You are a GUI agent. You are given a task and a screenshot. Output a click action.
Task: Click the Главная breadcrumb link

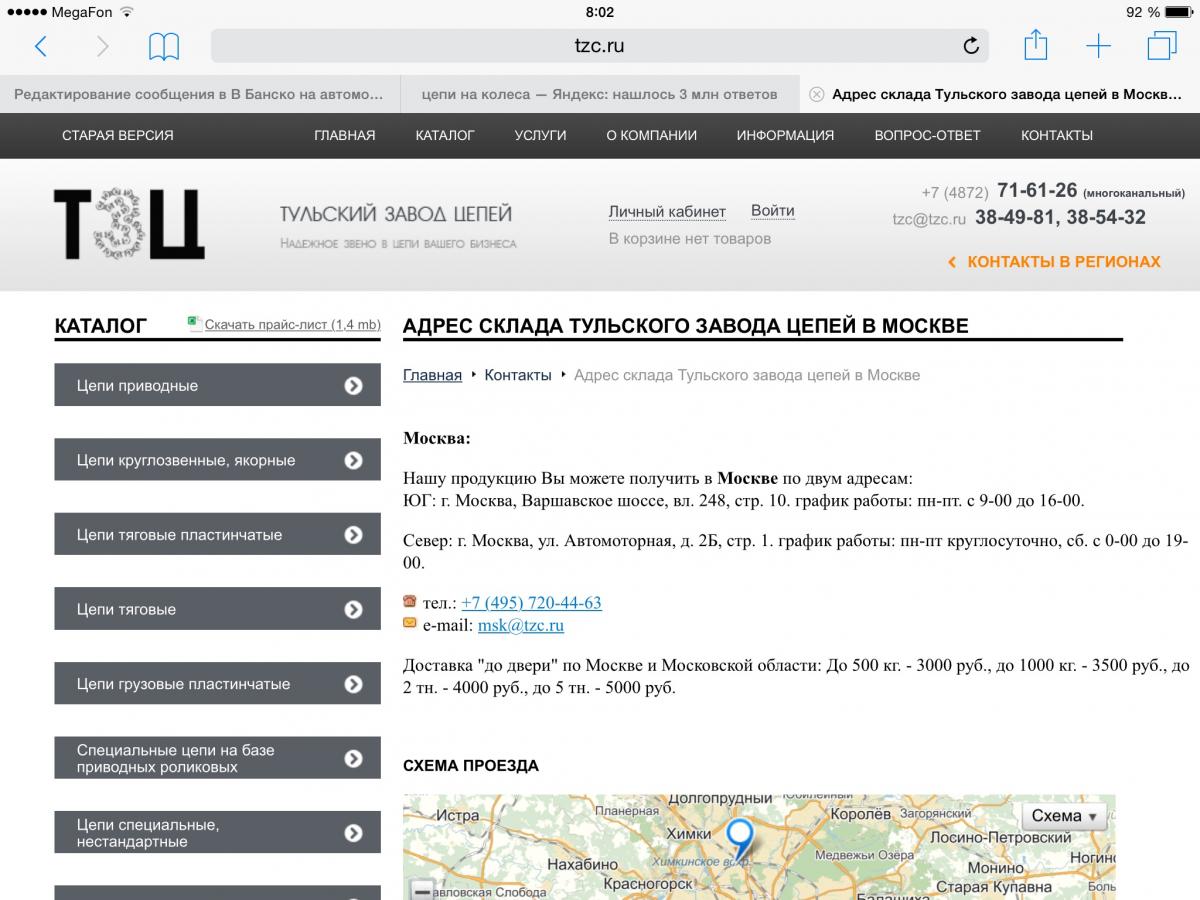click(x=432, y=375)
